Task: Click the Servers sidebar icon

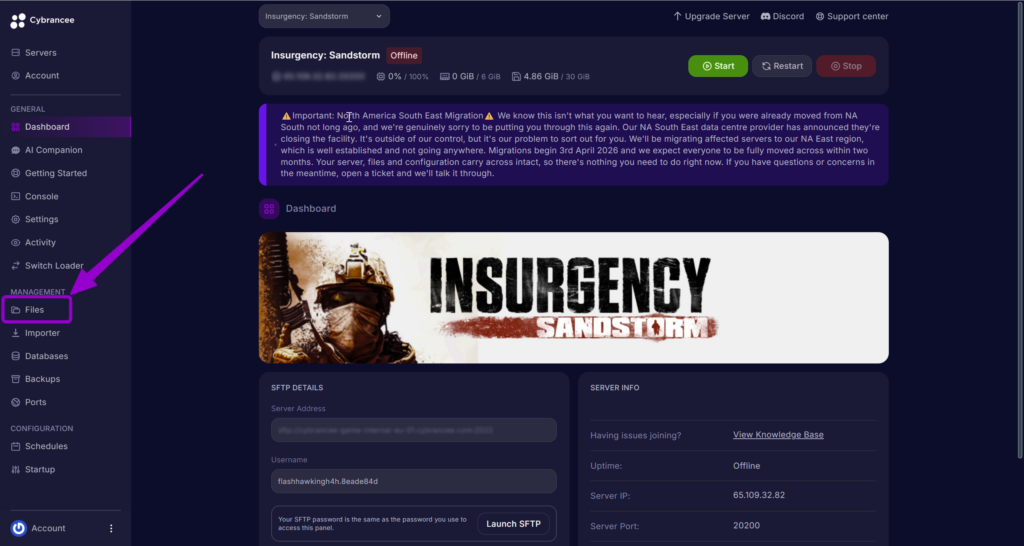Action: click(16, 53)
